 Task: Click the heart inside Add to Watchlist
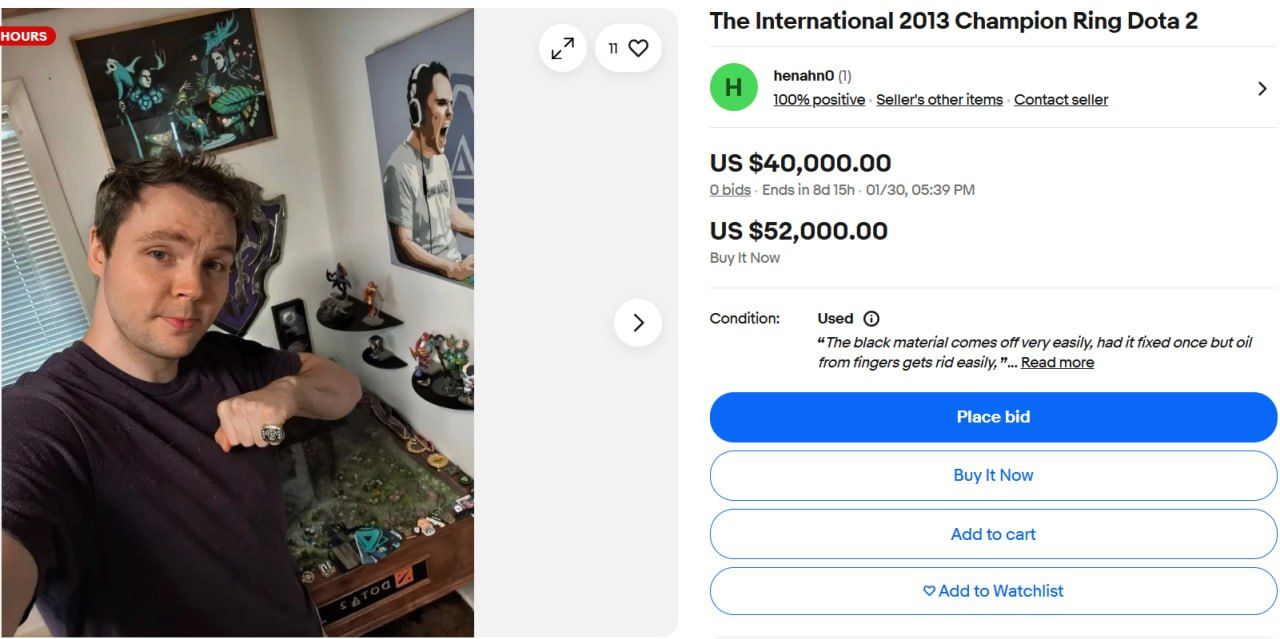(x=928, y=591)
